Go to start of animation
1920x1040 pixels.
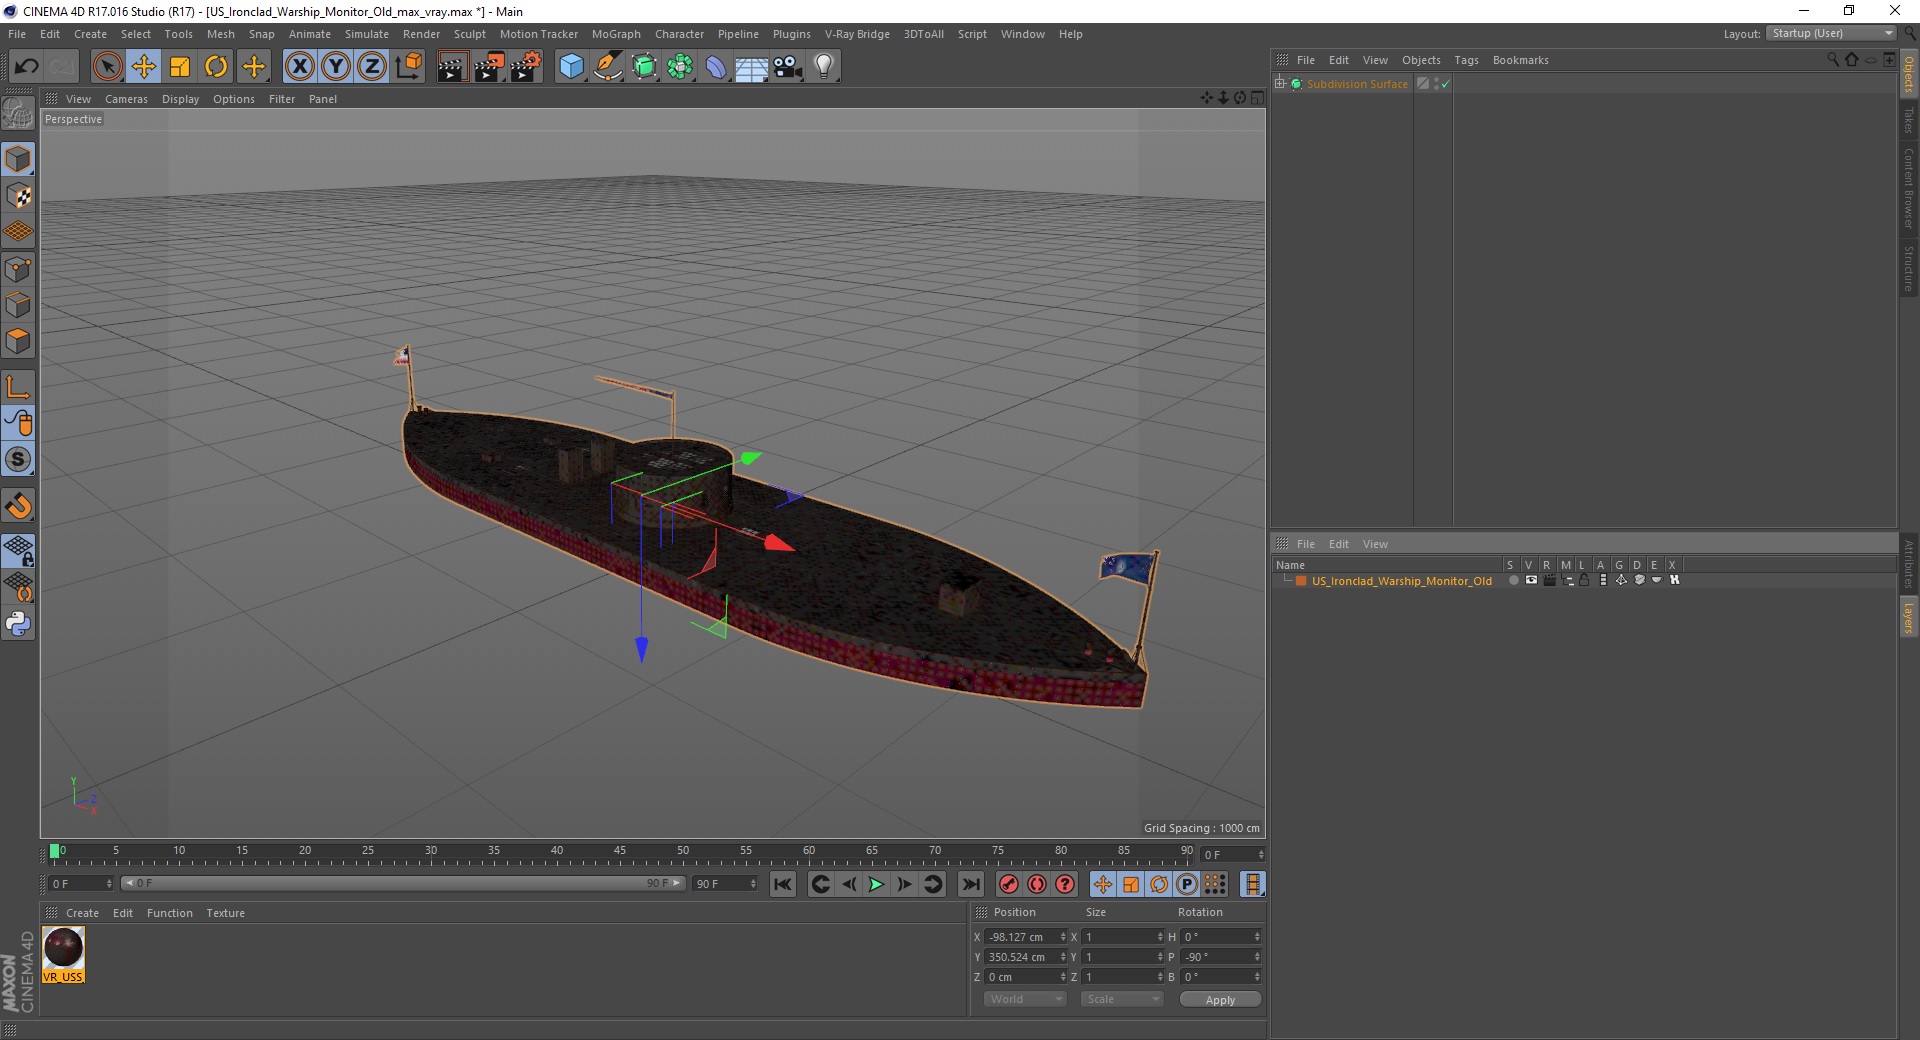pyautogui.click(x=783, y=884)
